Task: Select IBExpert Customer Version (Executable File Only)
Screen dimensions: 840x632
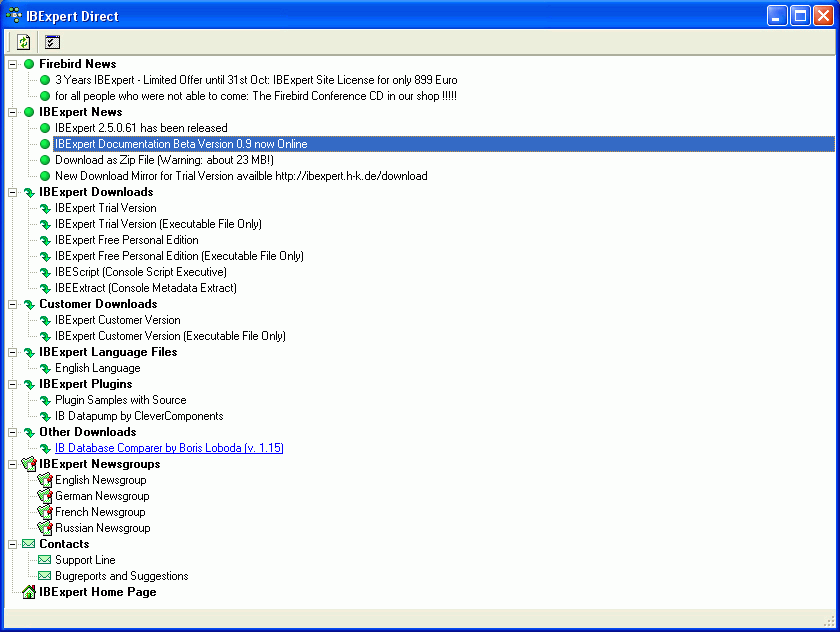Action: pyautogui.click(x=170, y=336)
